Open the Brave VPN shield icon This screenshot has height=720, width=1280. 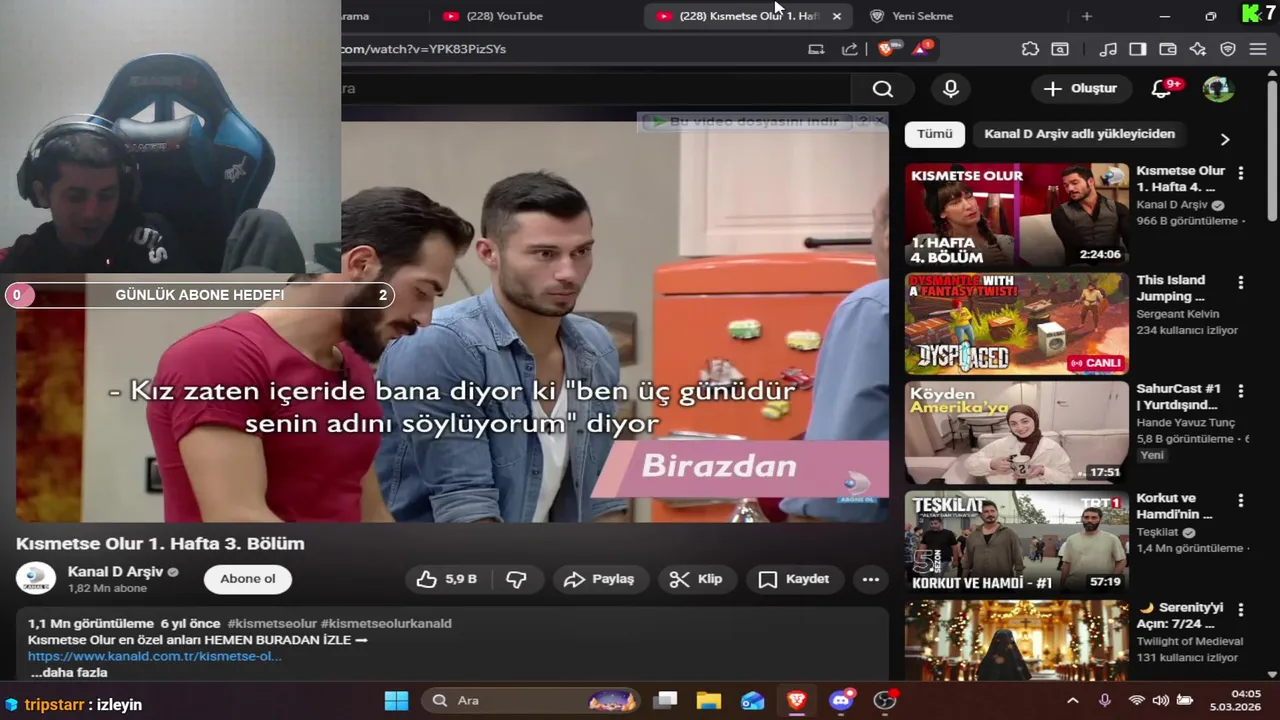click(x=1228, y=49)
